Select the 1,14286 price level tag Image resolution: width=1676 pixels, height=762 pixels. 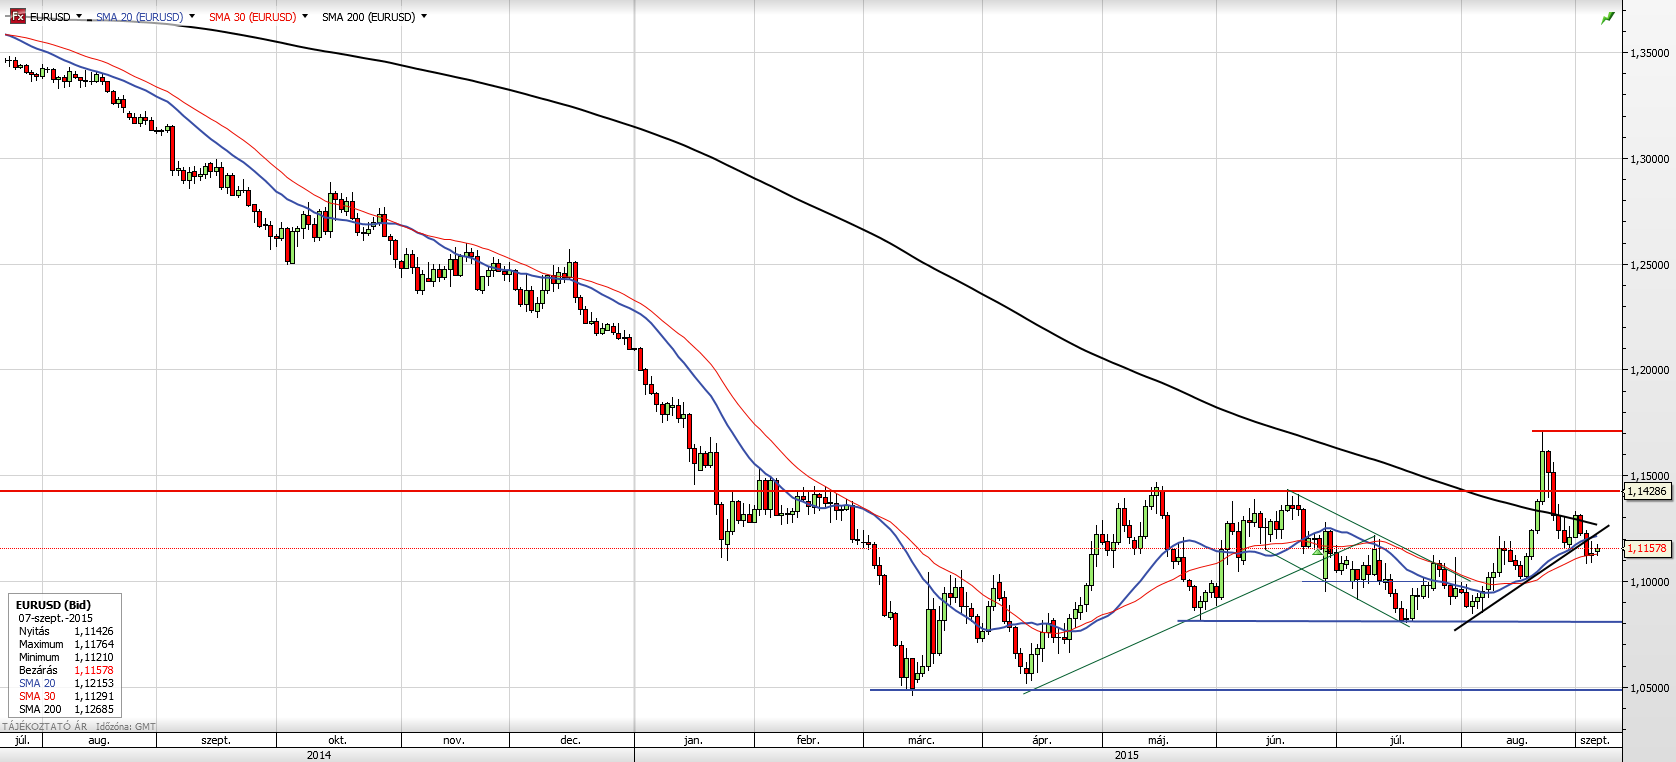coord(1647,491)
